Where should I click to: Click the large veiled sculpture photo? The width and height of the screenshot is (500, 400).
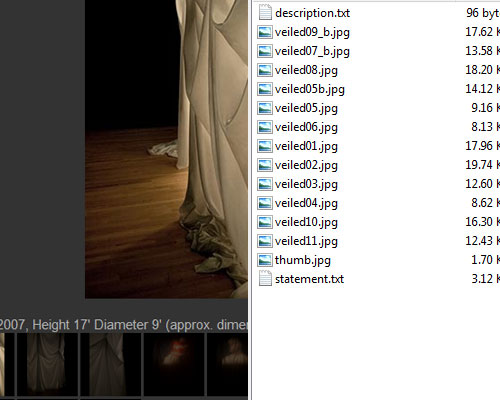coord(166,149)
